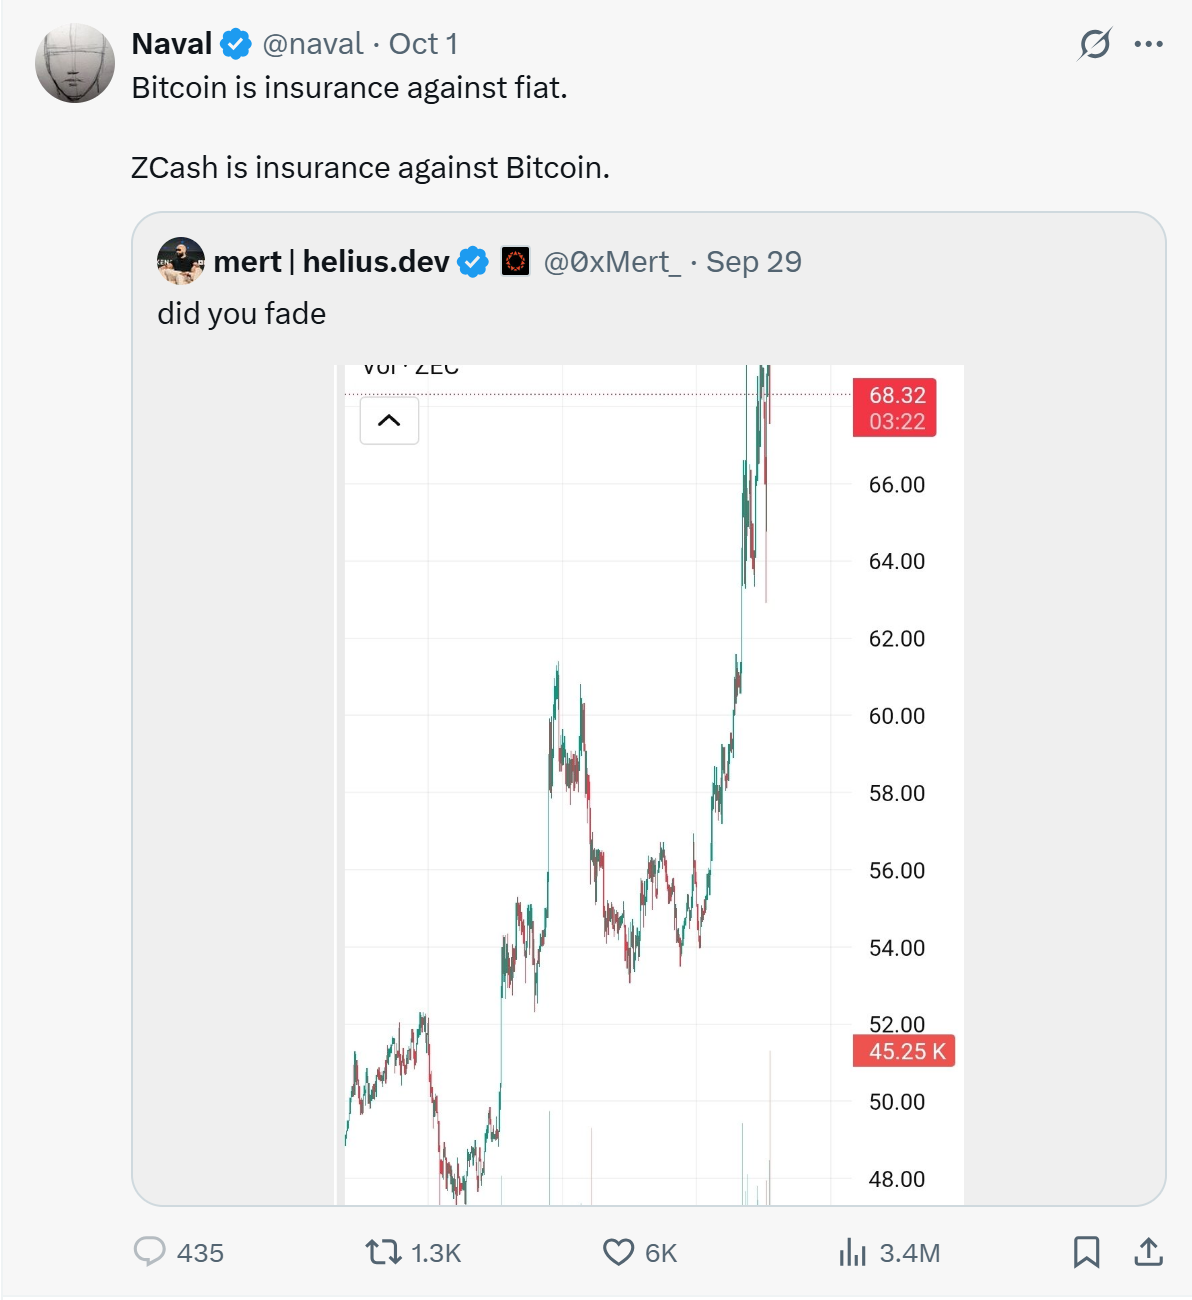Click the Naval display name
Viewport: 1192px width, 1300px height.
[171, 44]
